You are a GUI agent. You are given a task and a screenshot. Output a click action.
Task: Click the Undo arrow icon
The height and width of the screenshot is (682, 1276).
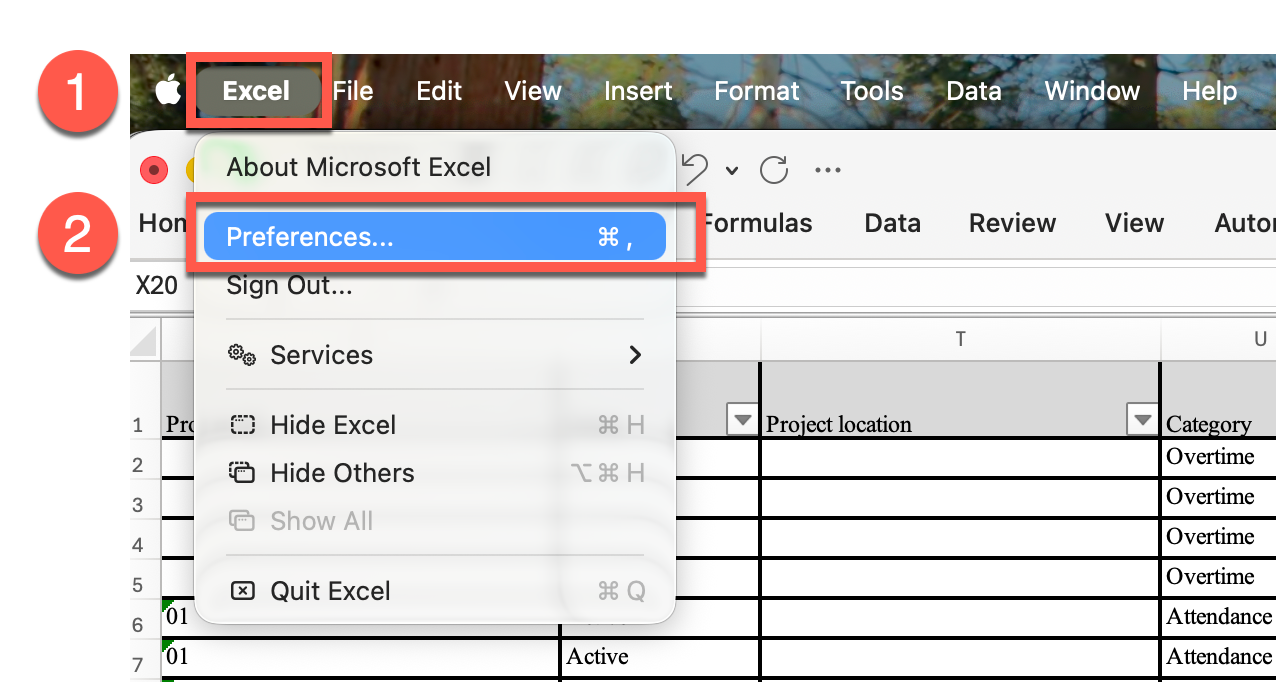[696, 168]
